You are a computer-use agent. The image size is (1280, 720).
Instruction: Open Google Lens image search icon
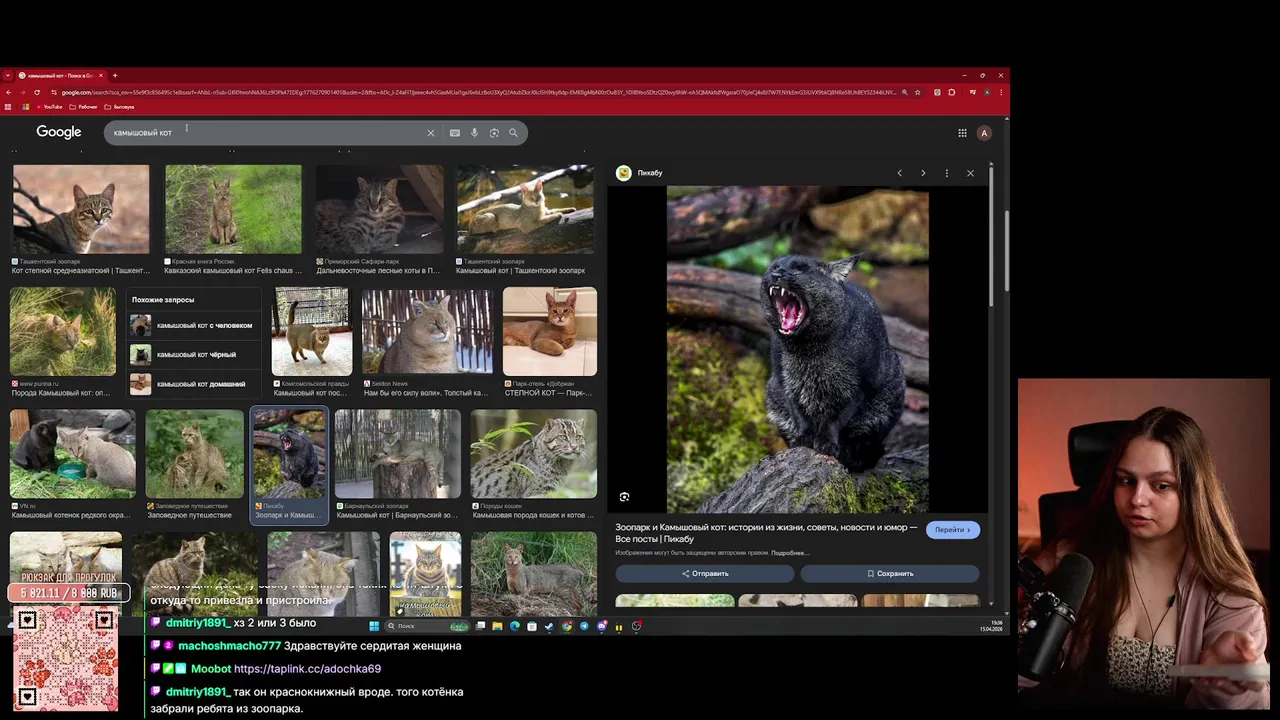(x=494, y=133)
